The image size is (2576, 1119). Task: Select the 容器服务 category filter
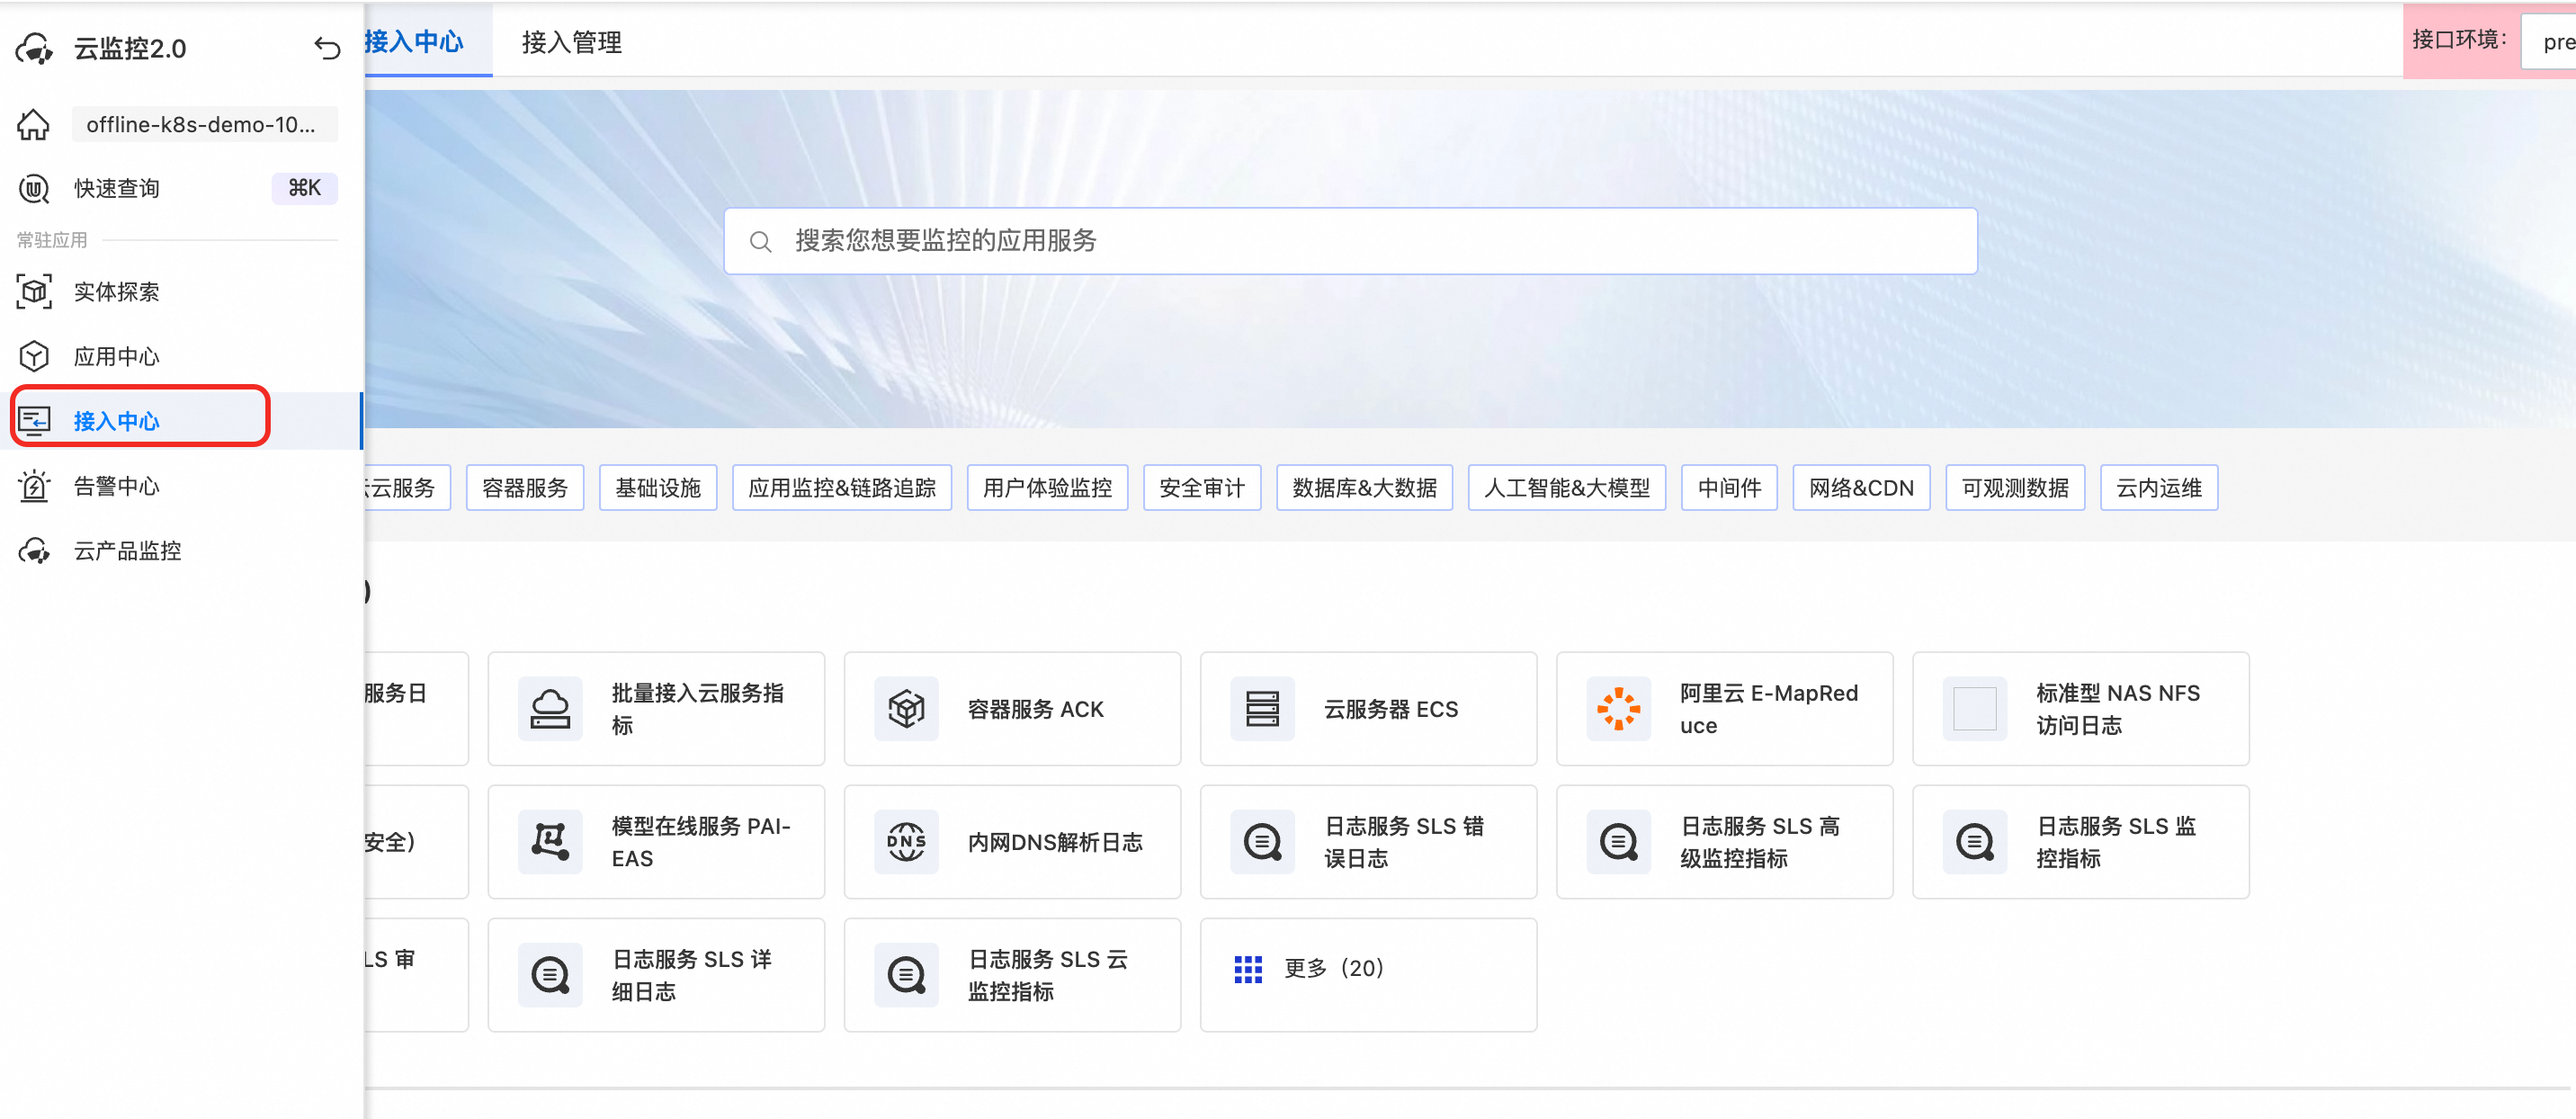tap(525, 488)
